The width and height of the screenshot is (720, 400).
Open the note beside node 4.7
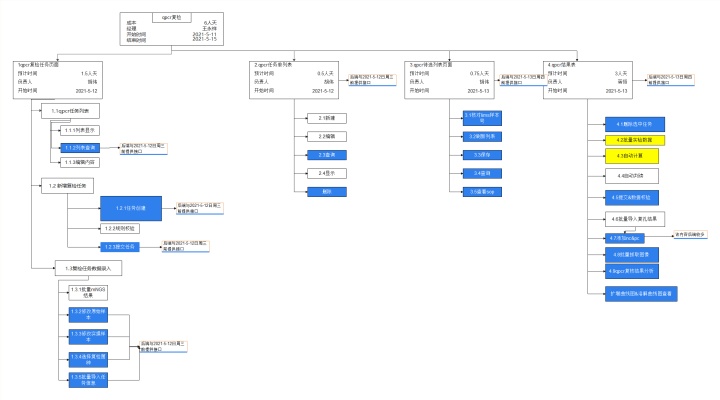(690, 235)
